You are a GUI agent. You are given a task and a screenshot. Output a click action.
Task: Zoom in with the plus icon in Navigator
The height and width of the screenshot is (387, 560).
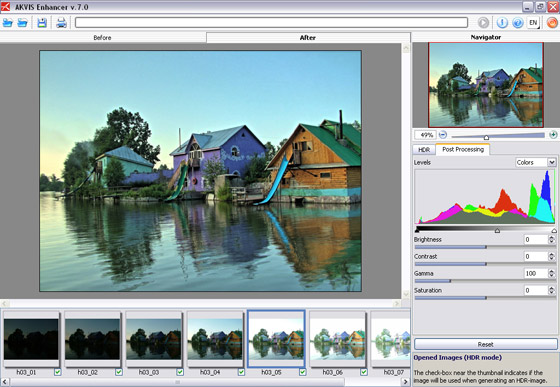point(553,135)
